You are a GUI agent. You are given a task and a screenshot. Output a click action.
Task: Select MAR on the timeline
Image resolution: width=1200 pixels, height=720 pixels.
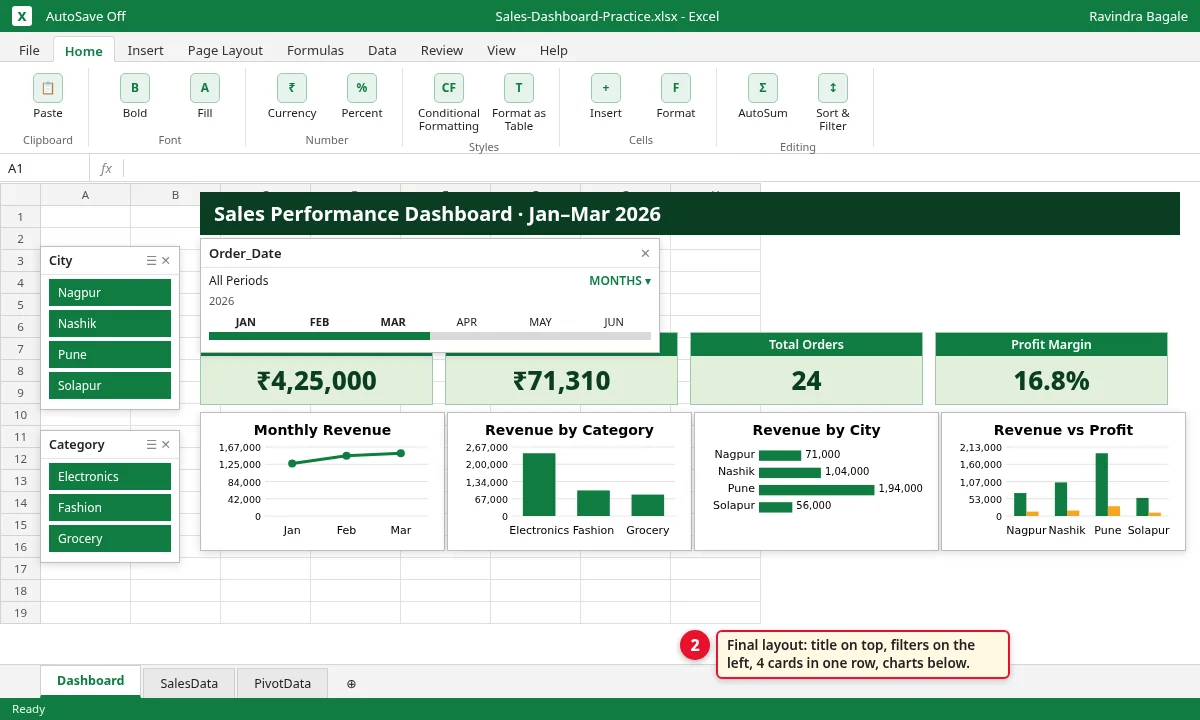(393, 322)
